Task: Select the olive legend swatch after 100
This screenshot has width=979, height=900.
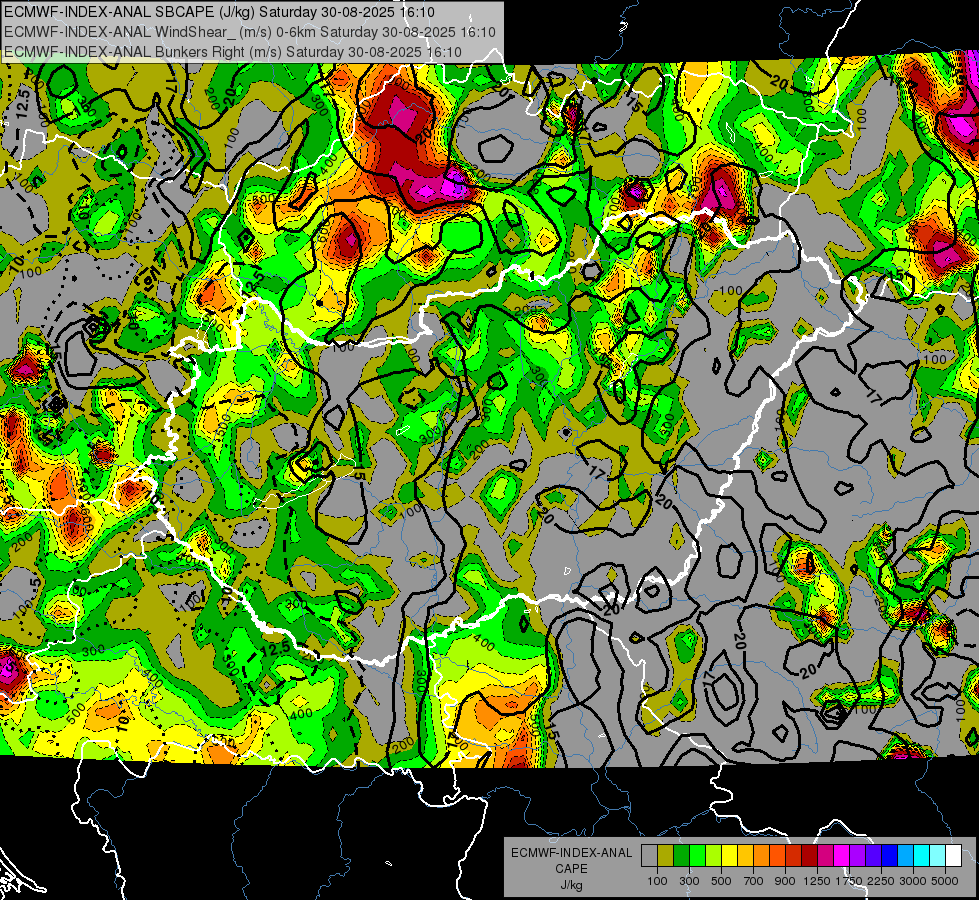Action: (x=666, y=855)
